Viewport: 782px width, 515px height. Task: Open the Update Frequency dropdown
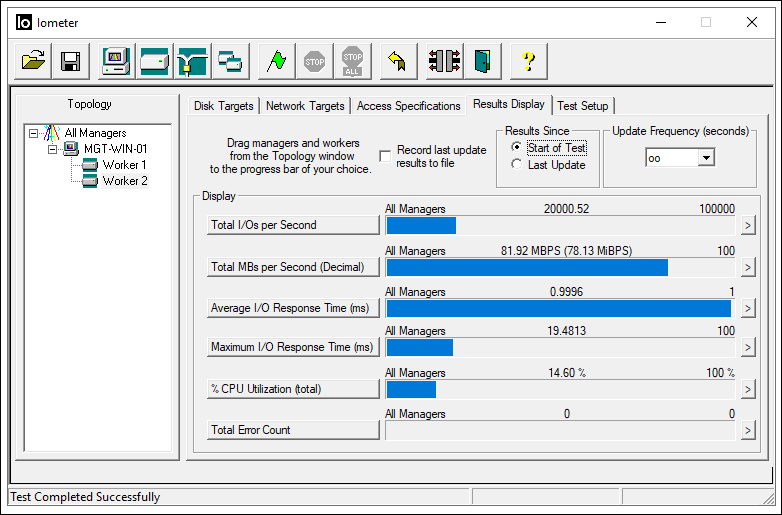coord(706,158)
